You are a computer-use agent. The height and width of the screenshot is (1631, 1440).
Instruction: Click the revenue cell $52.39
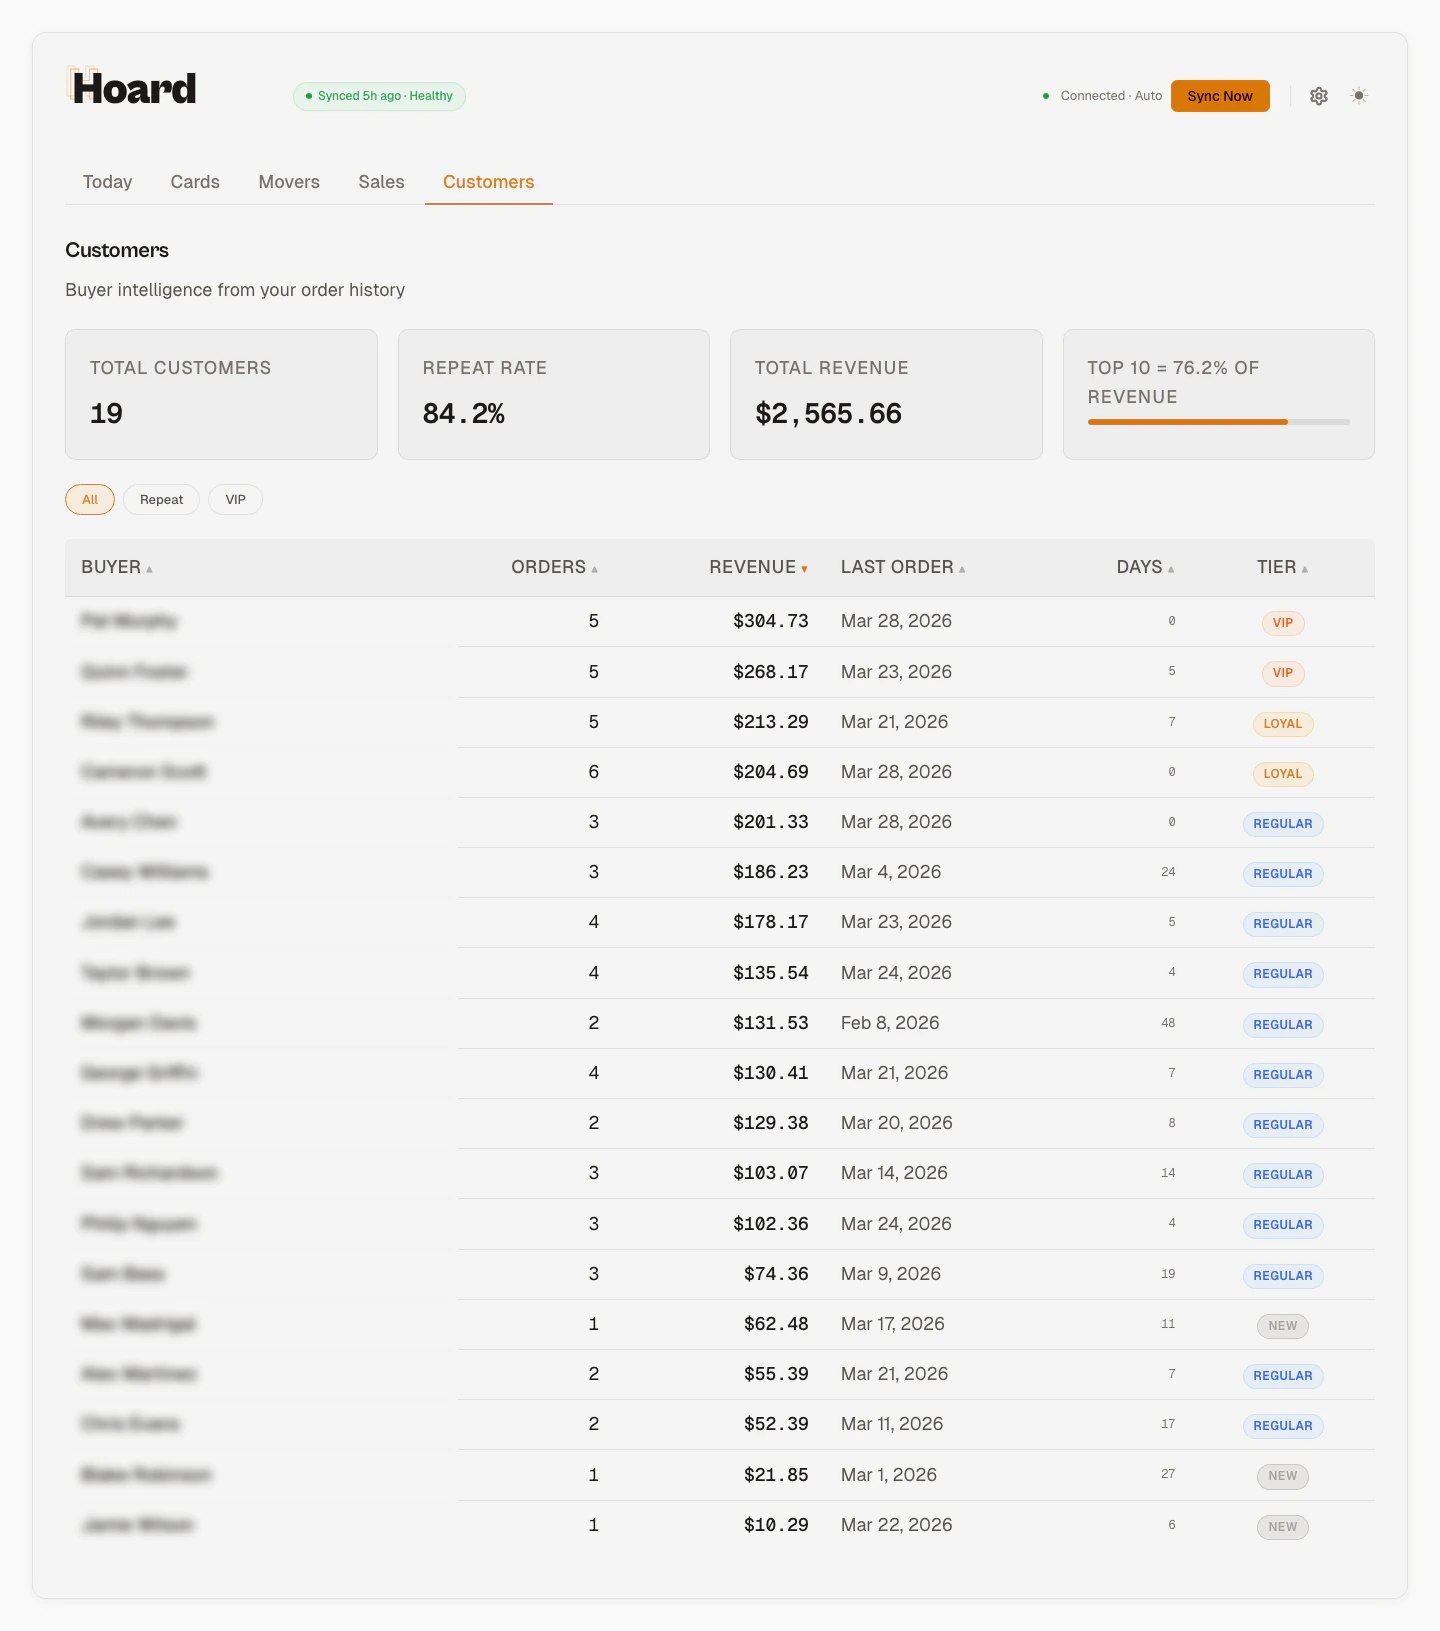(x=776, y=1424)
